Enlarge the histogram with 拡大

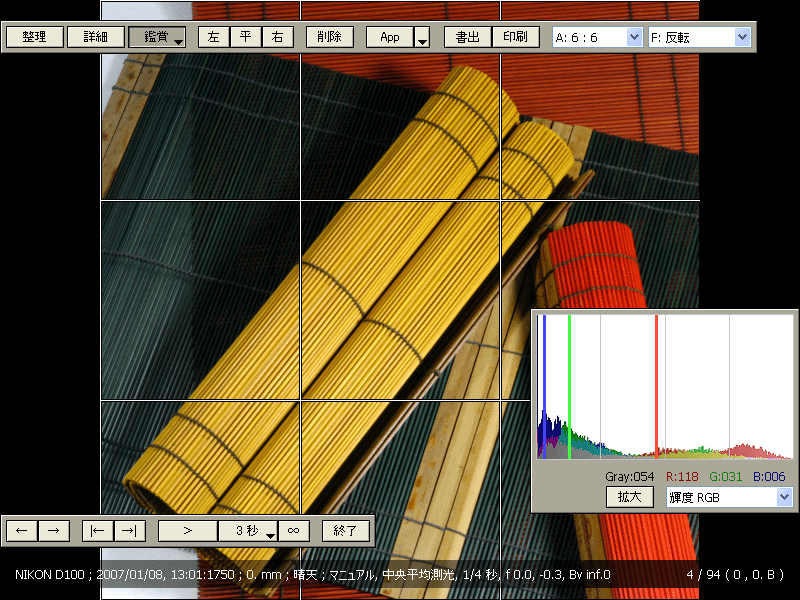[x=630, y=497]
